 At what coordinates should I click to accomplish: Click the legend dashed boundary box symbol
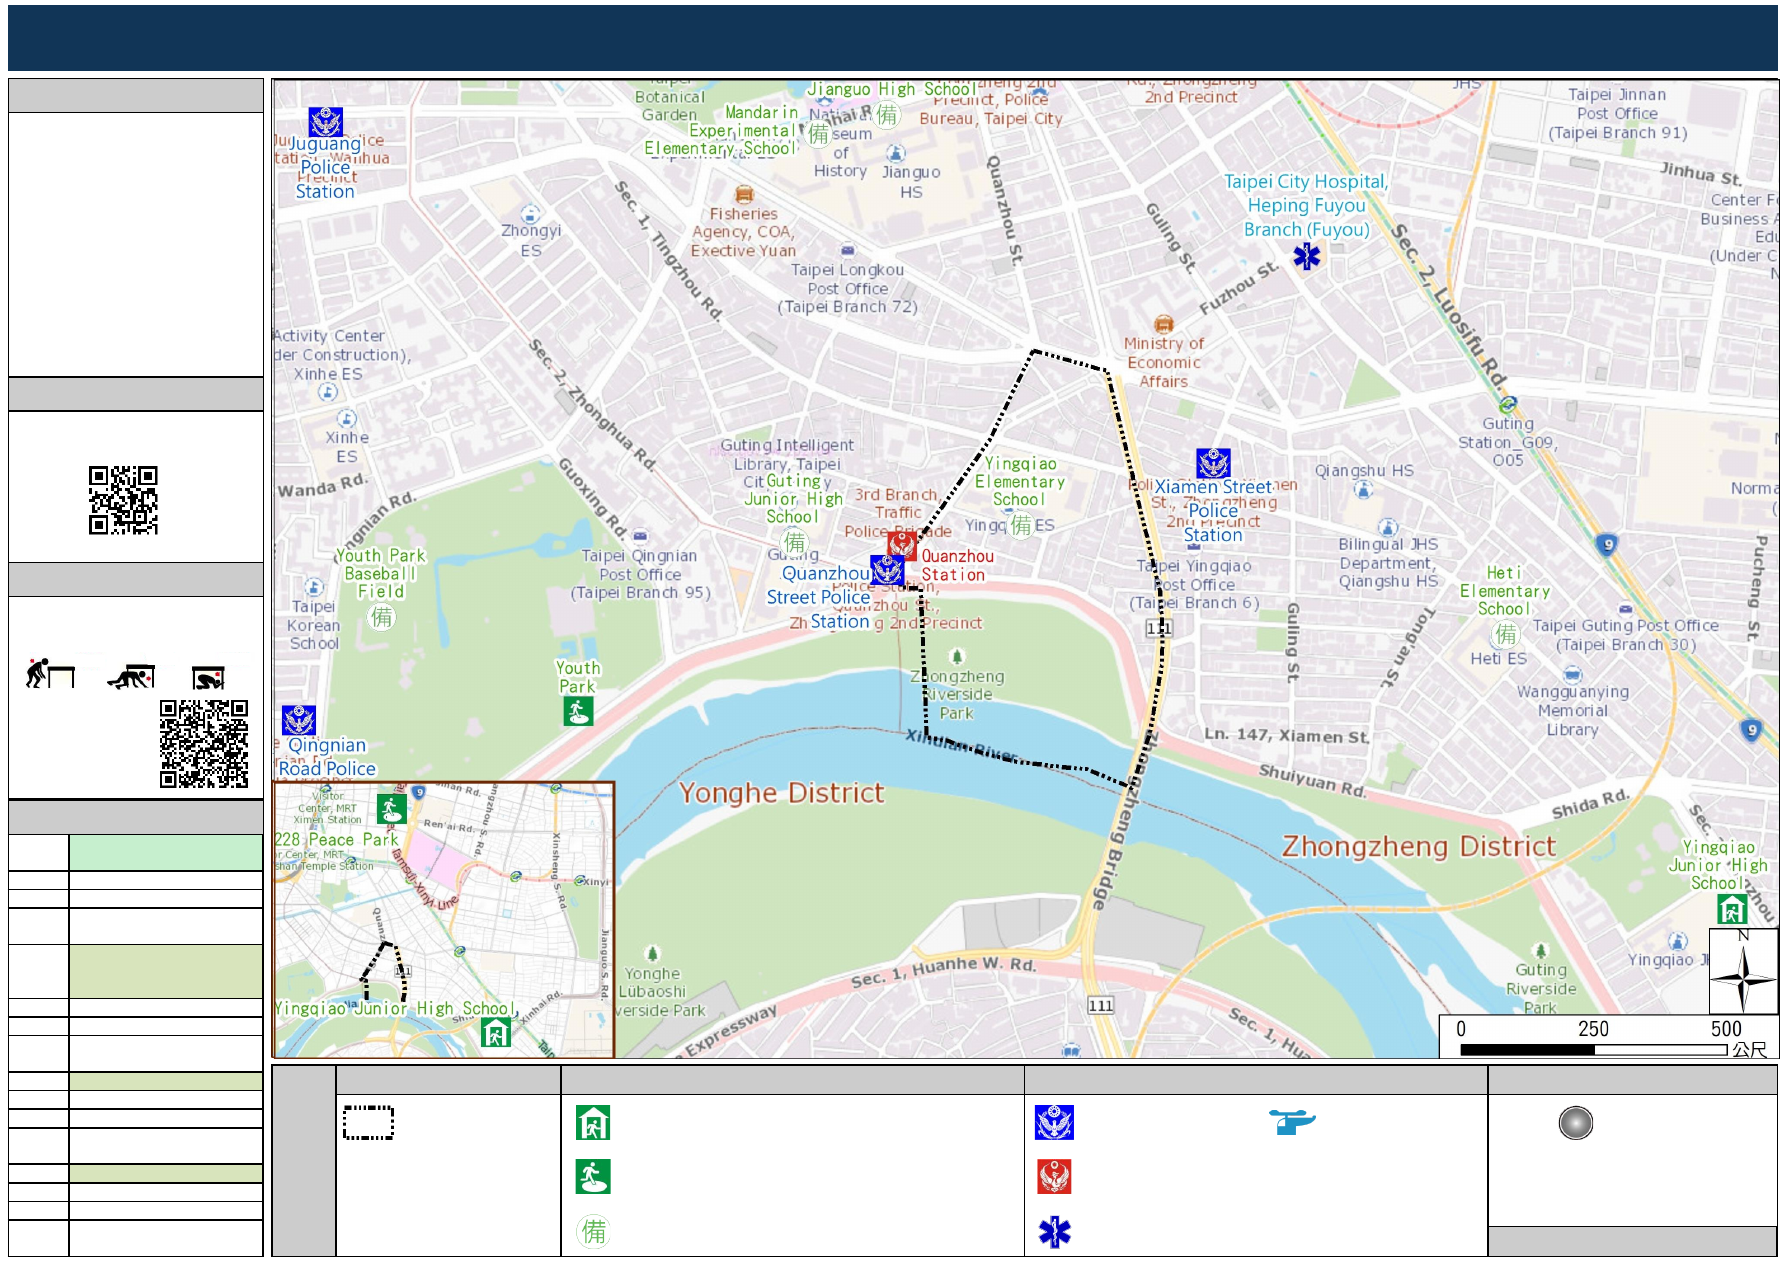[368, 1122]
